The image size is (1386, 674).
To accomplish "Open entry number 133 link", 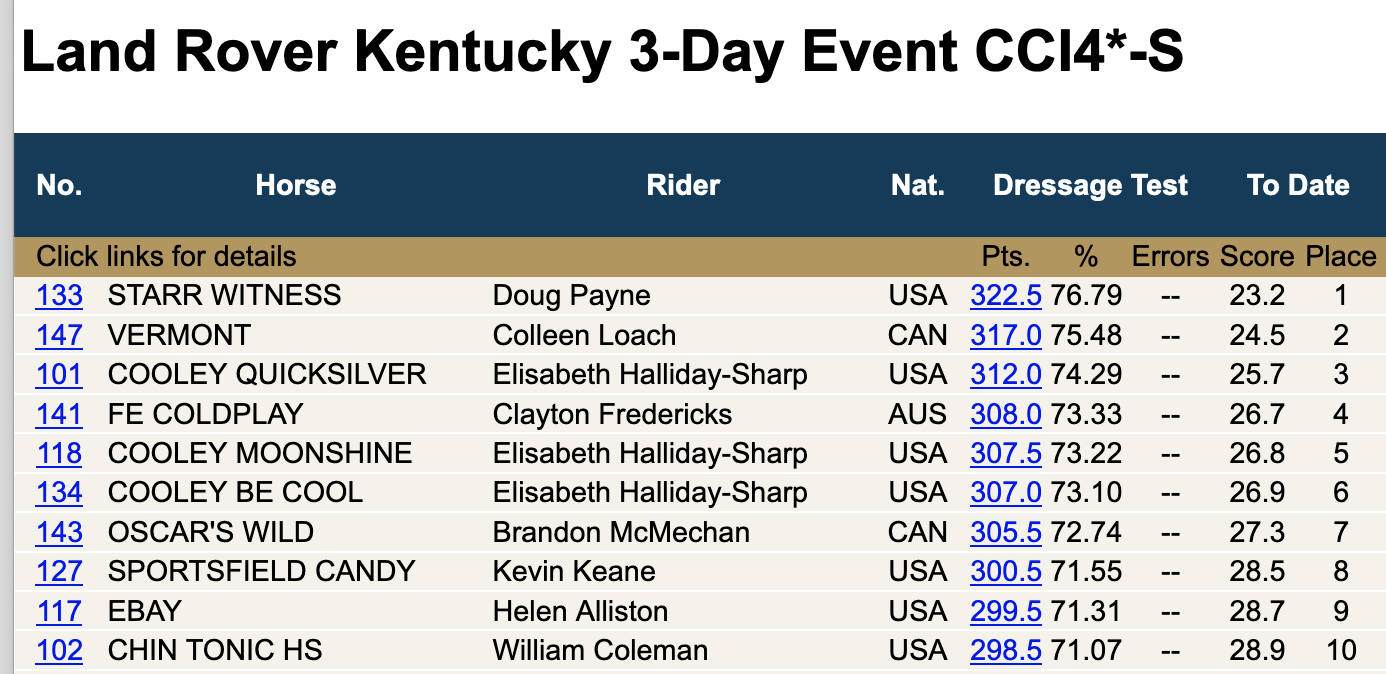I will pyautogui.click(x=59, y=296).
